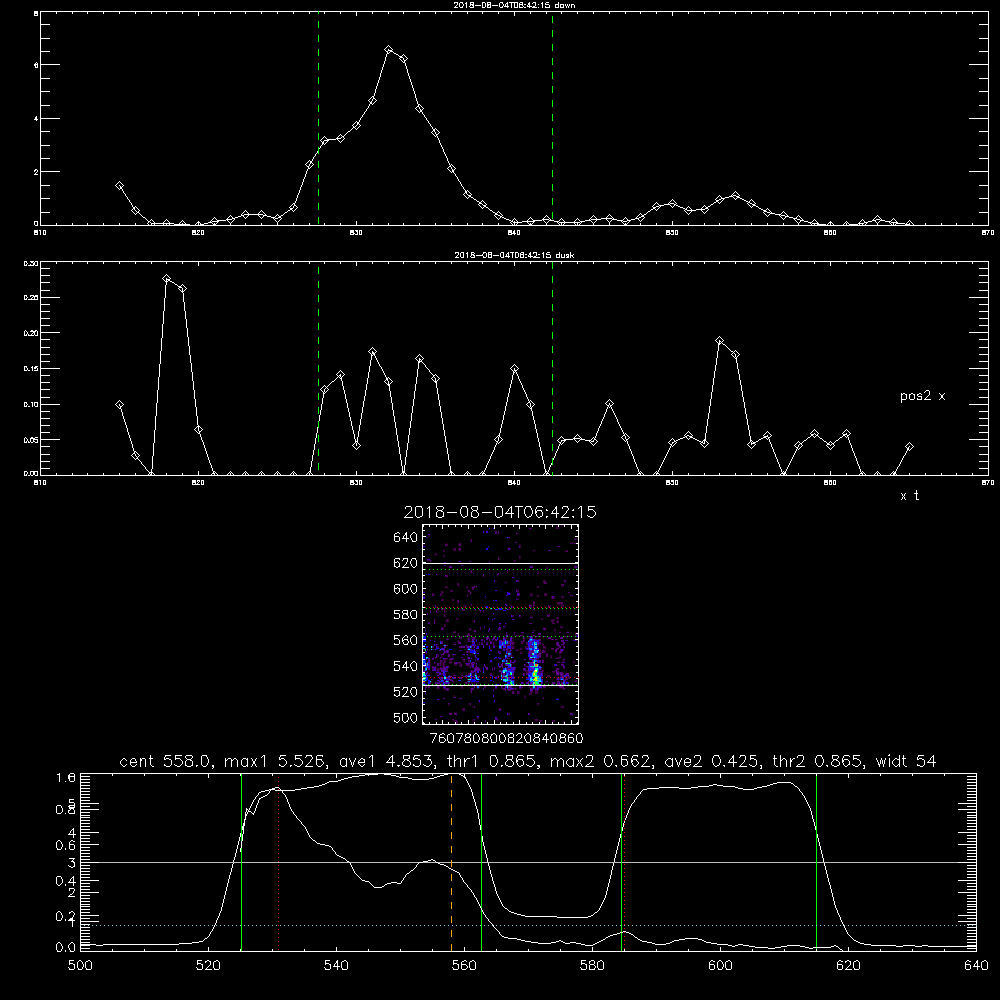This screenshot has height=1000, width=1000.
Task: Click 'thr1 0.865' in the stats line
Action: (x=490, y=761)
